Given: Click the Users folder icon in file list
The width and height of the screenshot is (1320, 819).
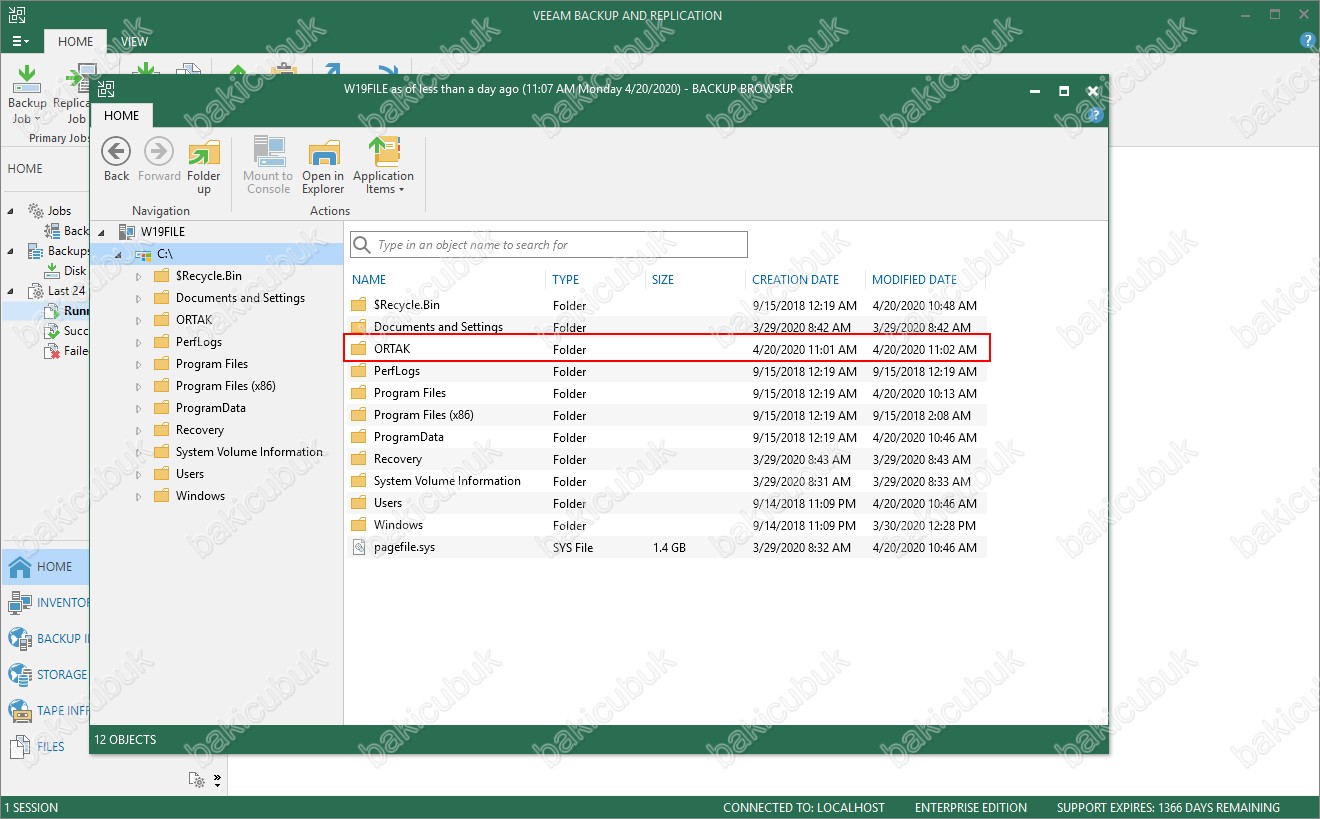Looking at the screenshot, I should click(359, 503).
